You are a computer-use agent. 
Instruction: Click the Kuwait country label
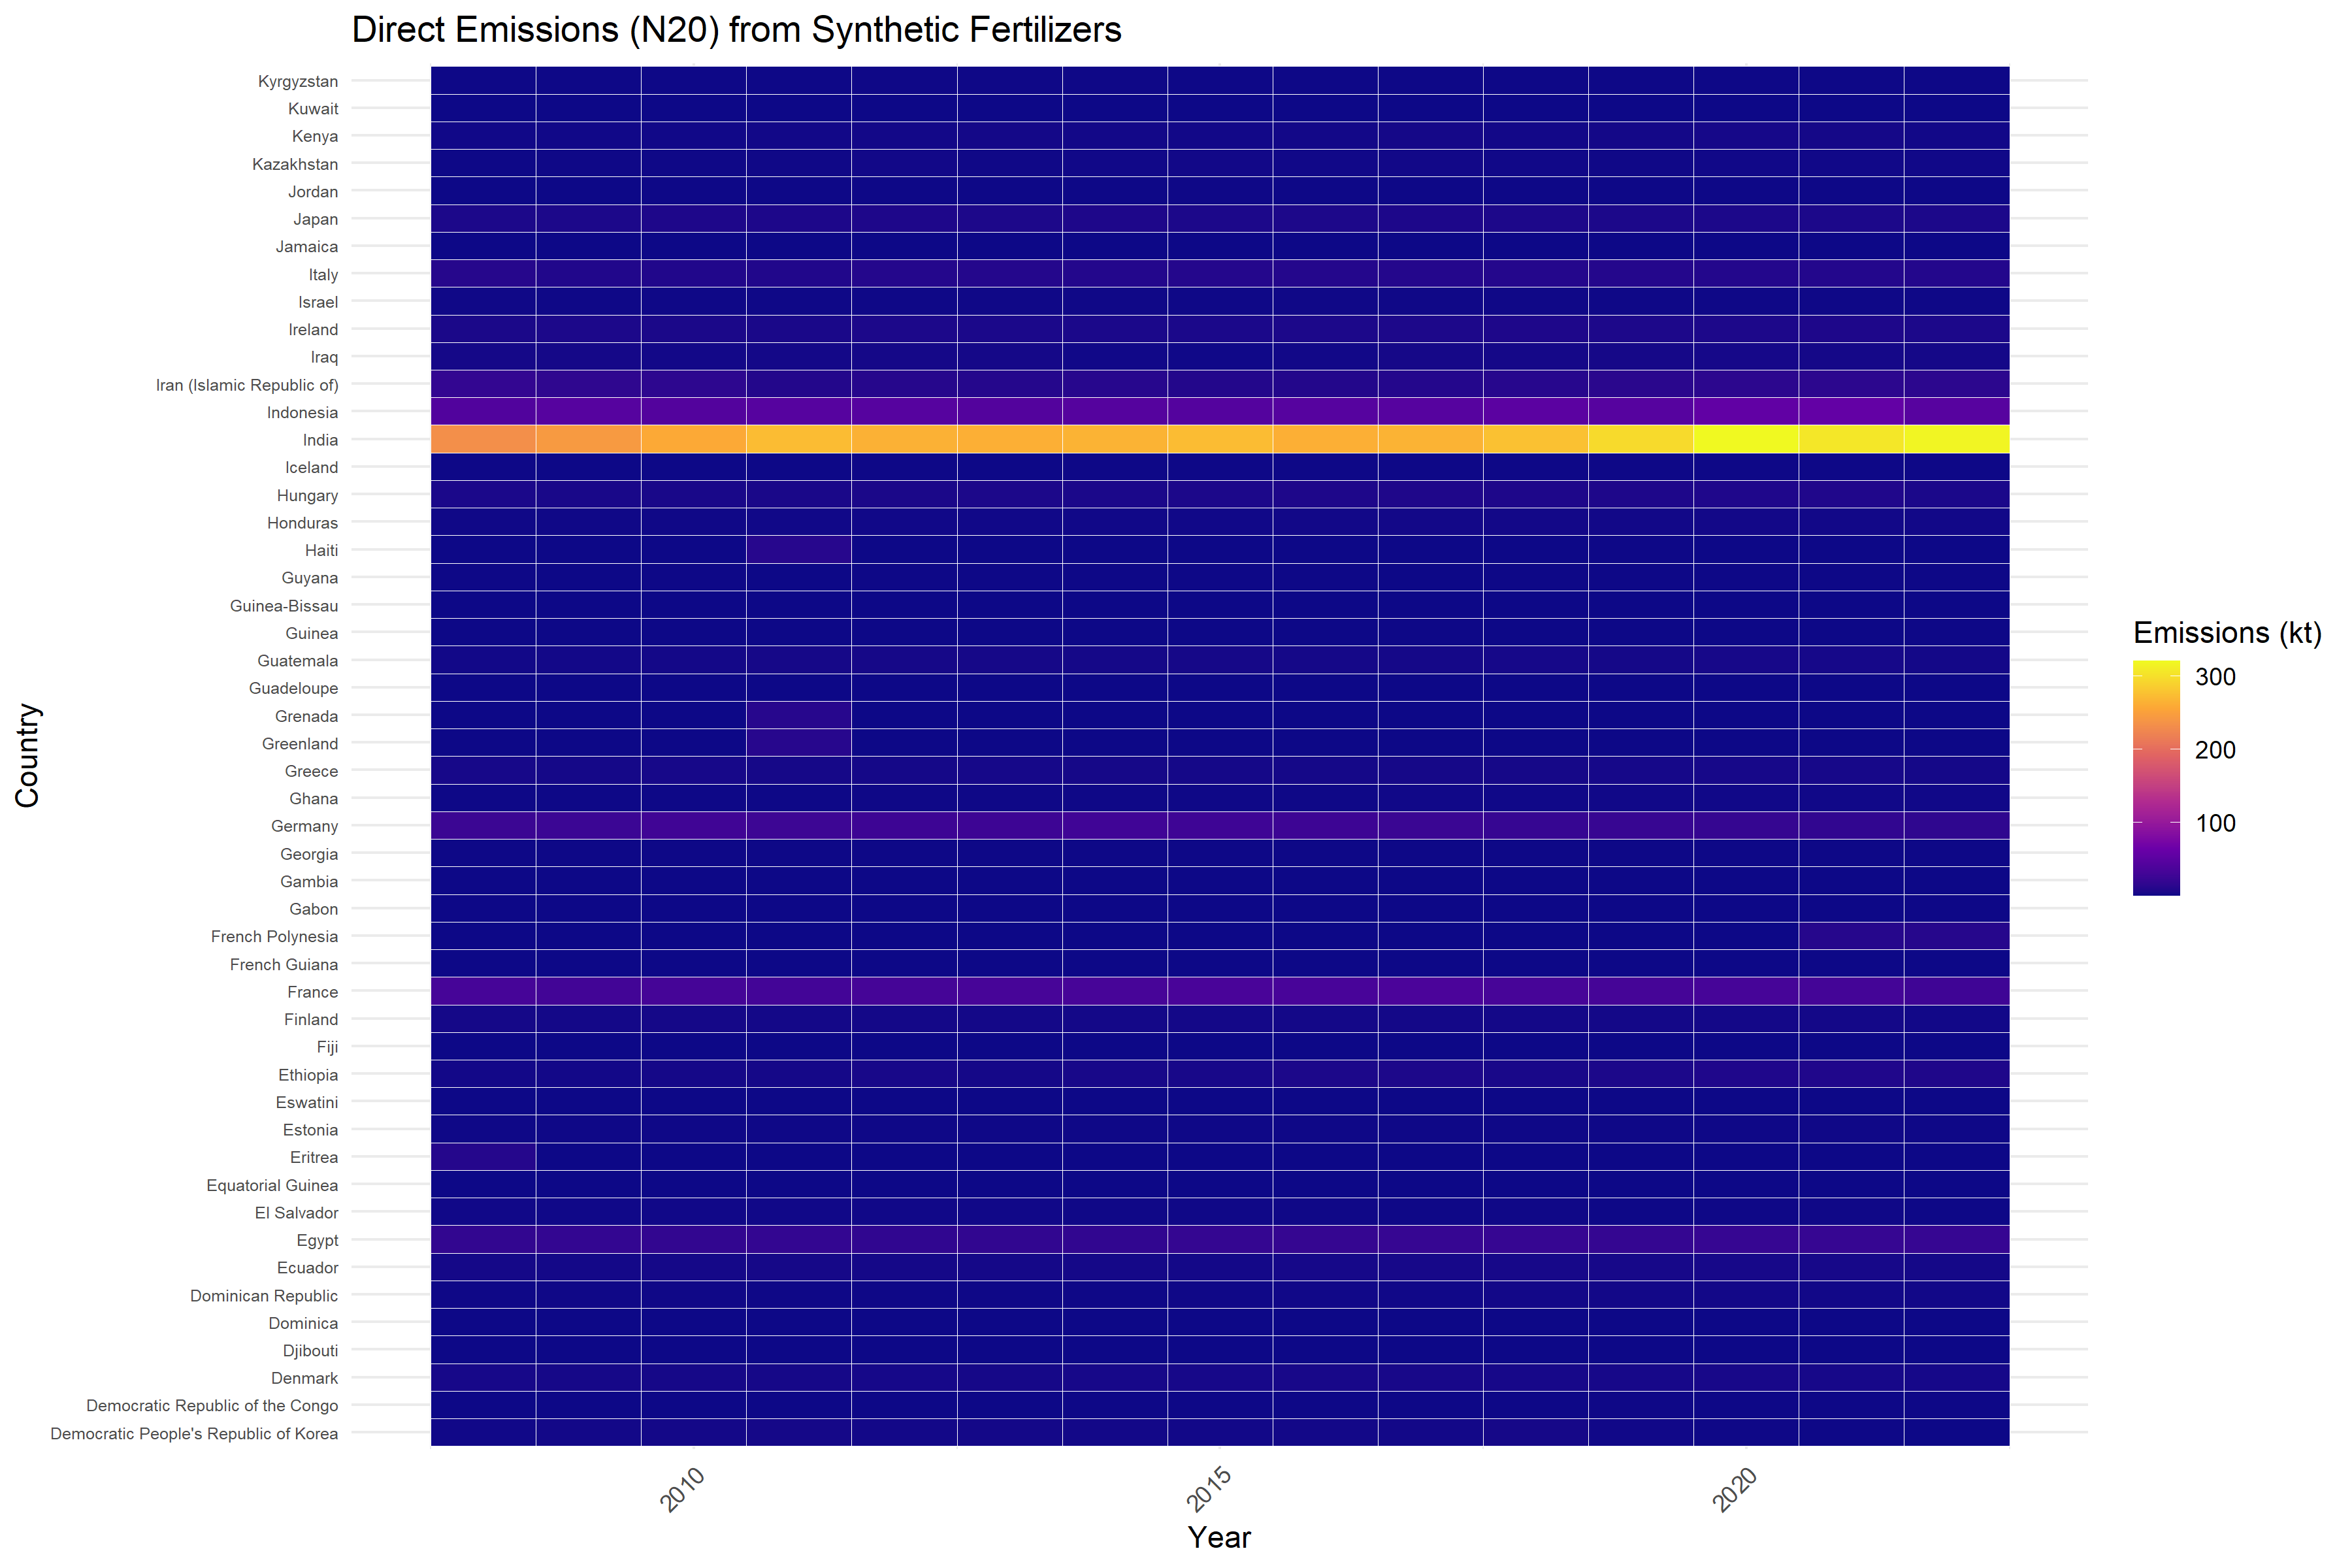point(313,109)
